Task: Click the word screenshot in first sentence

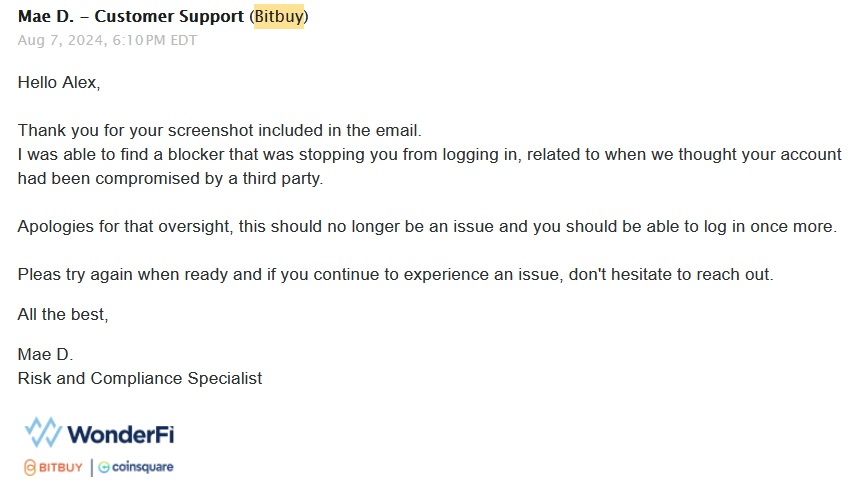Action: pyautogui.click(x=211, y=131)
